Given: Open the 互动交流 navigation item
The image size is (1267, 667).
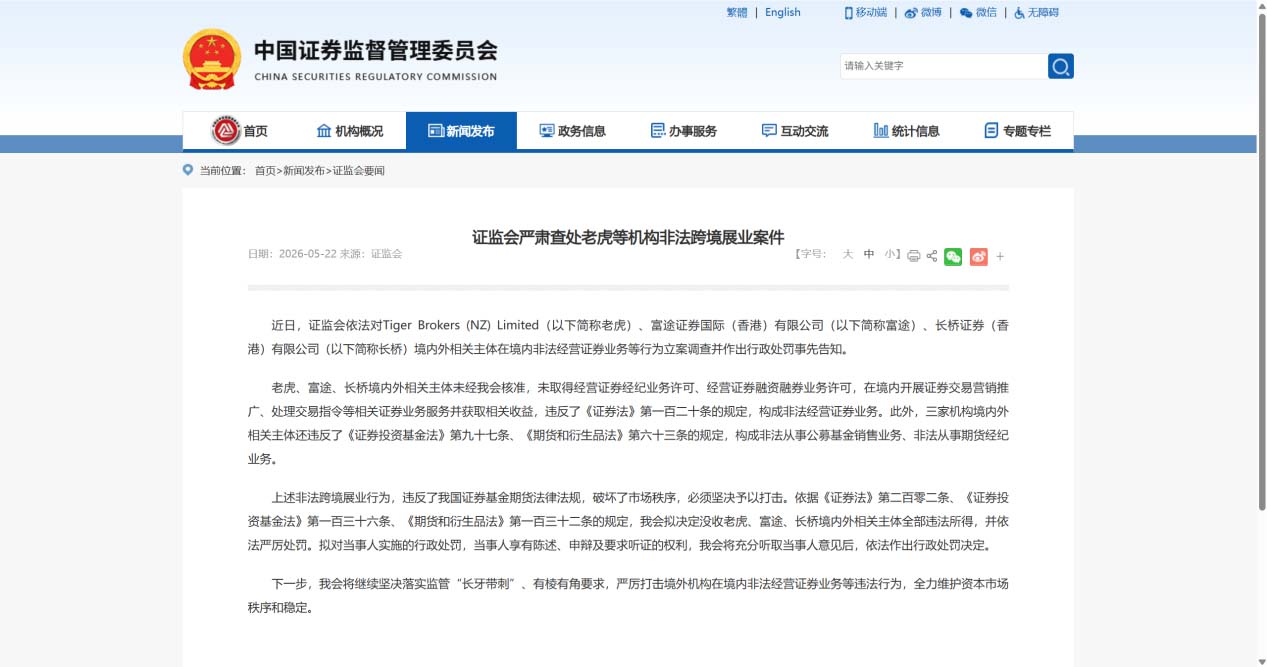Looking at the screenshot, I should click(795, 131).
